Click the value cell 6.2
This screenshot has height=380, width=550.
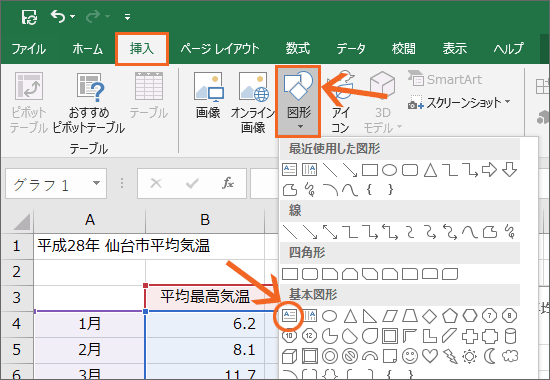click(205, 324)
